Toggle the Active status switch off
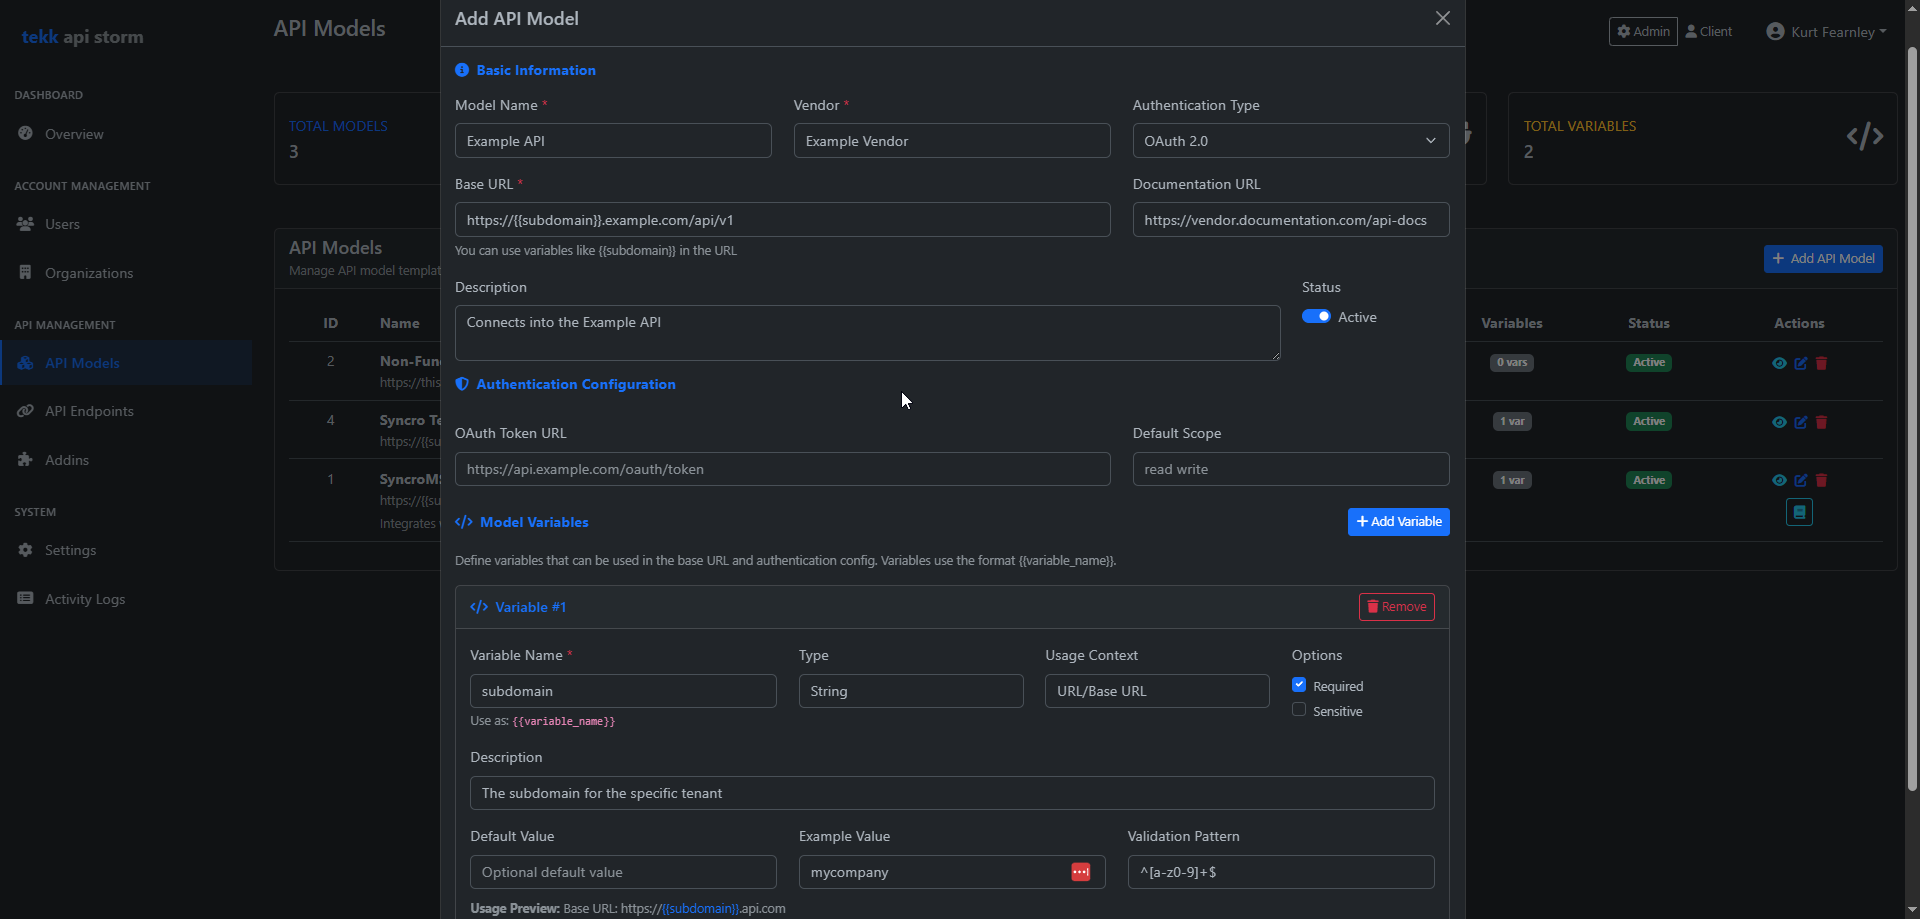Image resolution: width=1920 pixels, height=919 pixels. pos(1314,316)
